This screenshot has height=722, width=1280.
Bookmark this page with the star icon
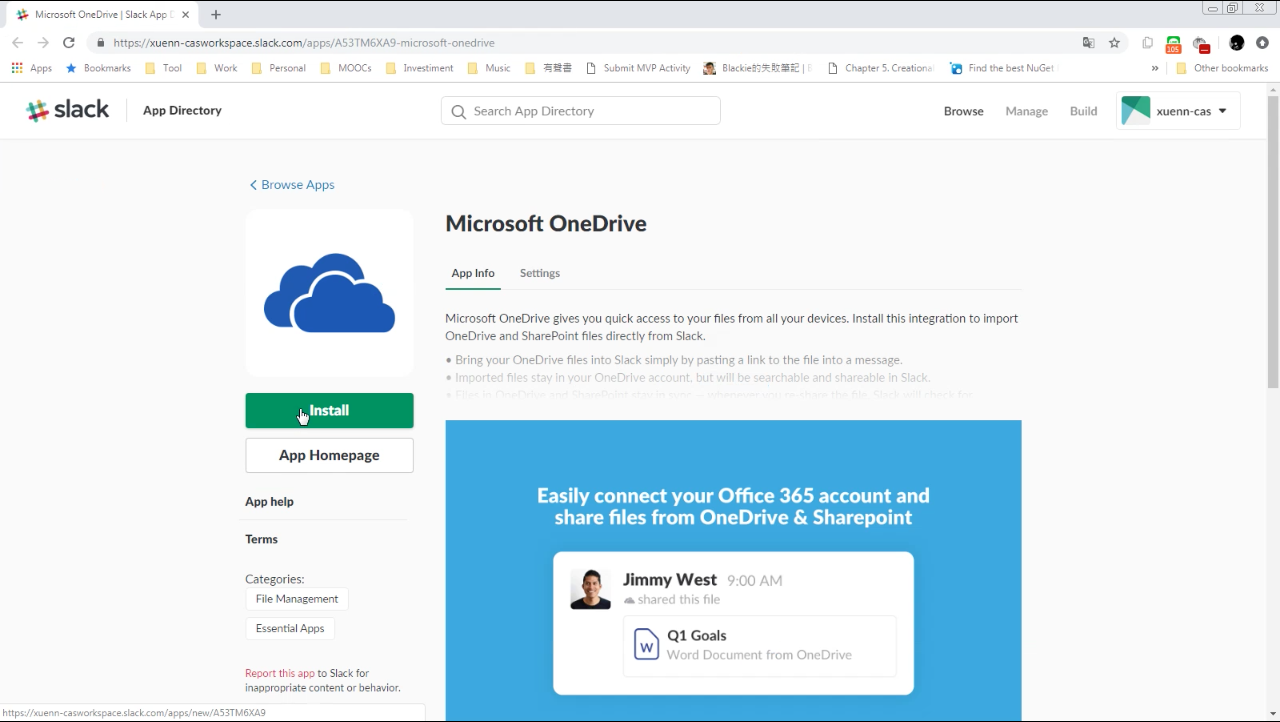point(1114,43)
